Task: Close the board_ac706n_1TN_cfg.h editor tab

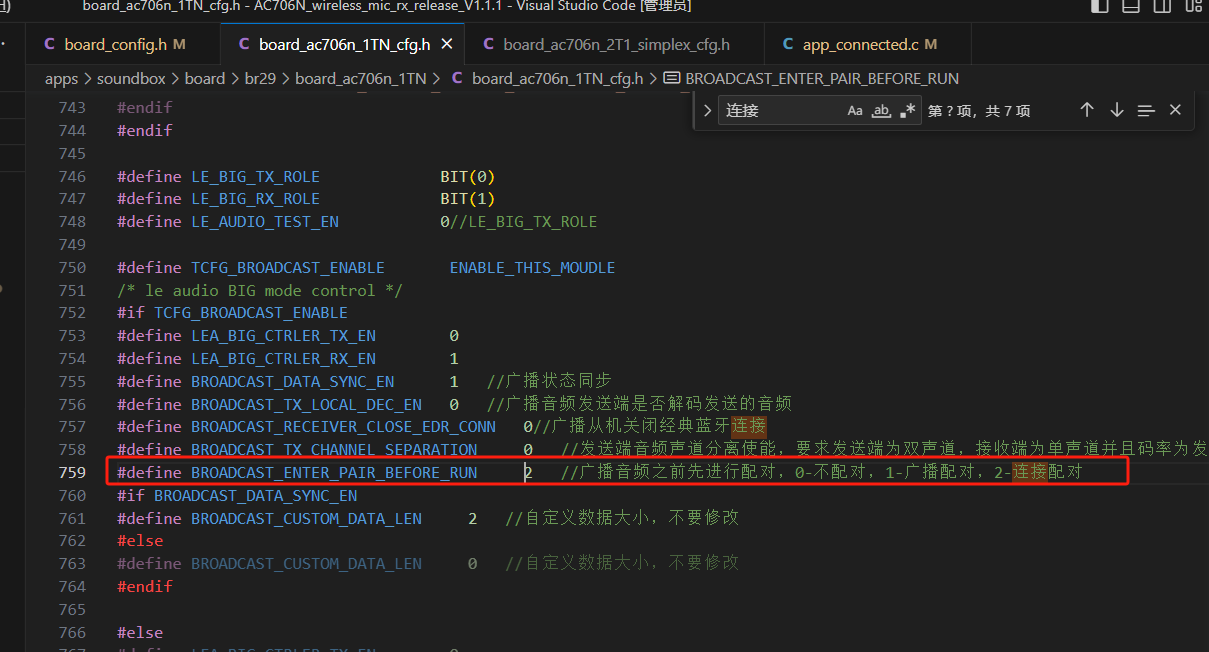Action: pyautogui.click(x=447, y=44)
